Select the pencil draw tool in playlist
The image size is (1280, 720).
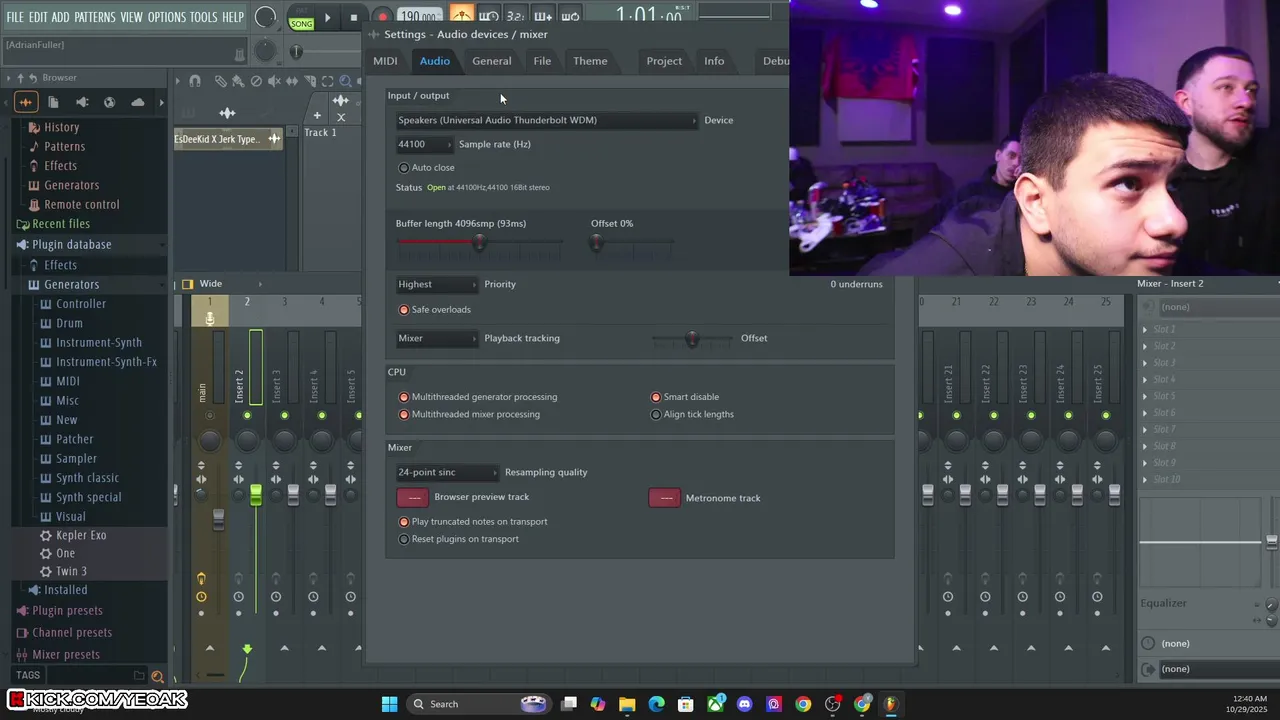click(x=222, y=81)
